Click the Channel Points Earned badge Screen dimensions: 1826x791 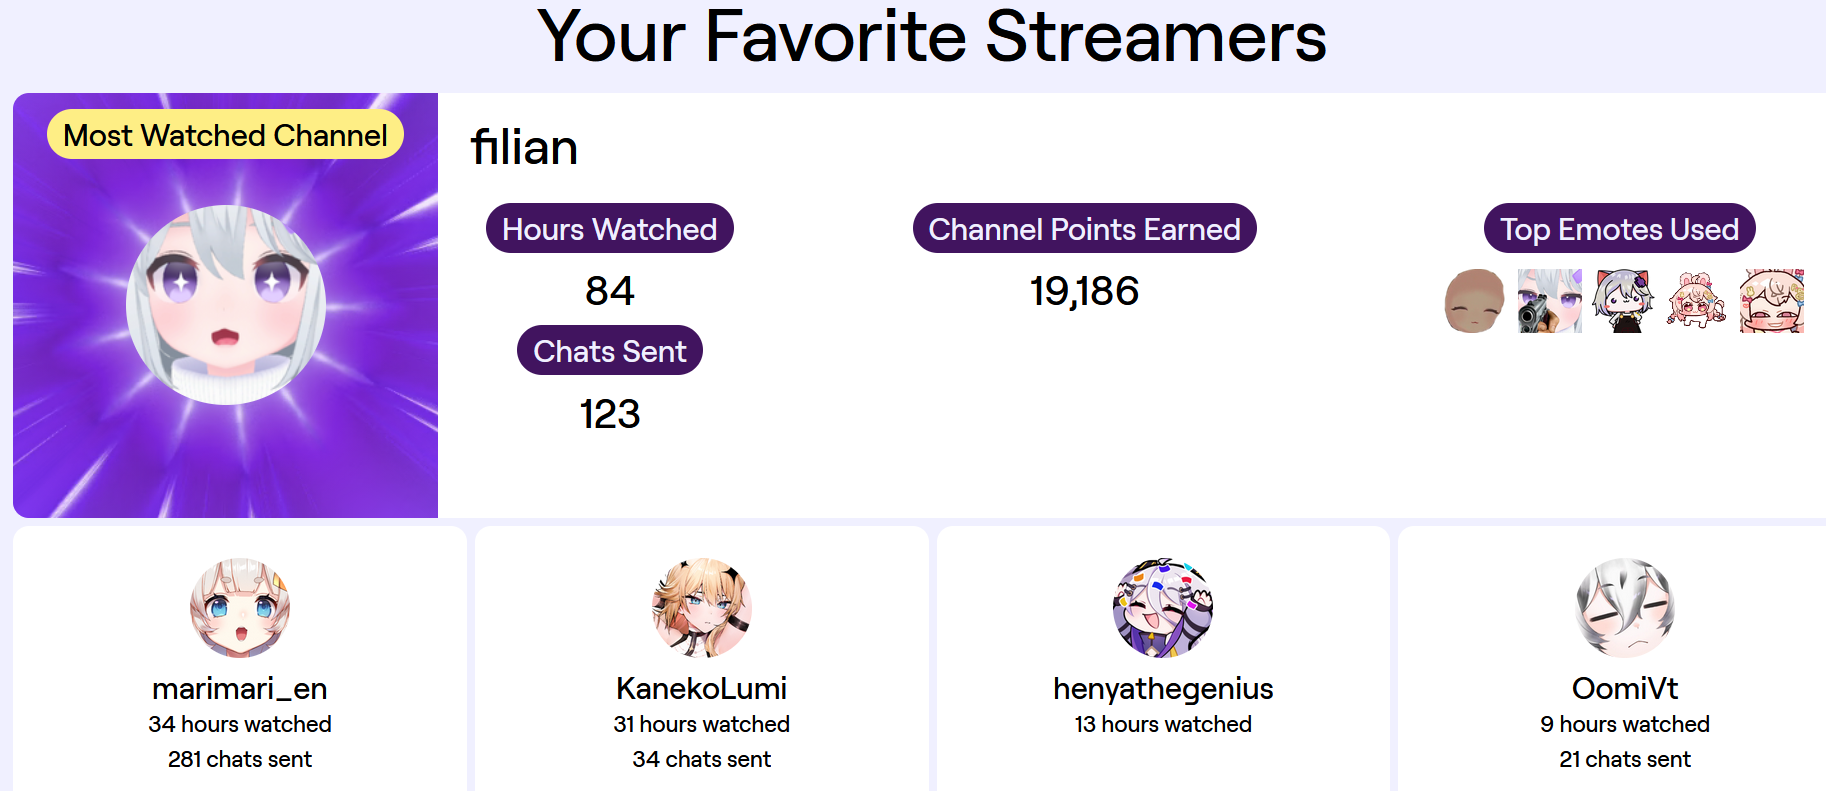pos(1085,229)
